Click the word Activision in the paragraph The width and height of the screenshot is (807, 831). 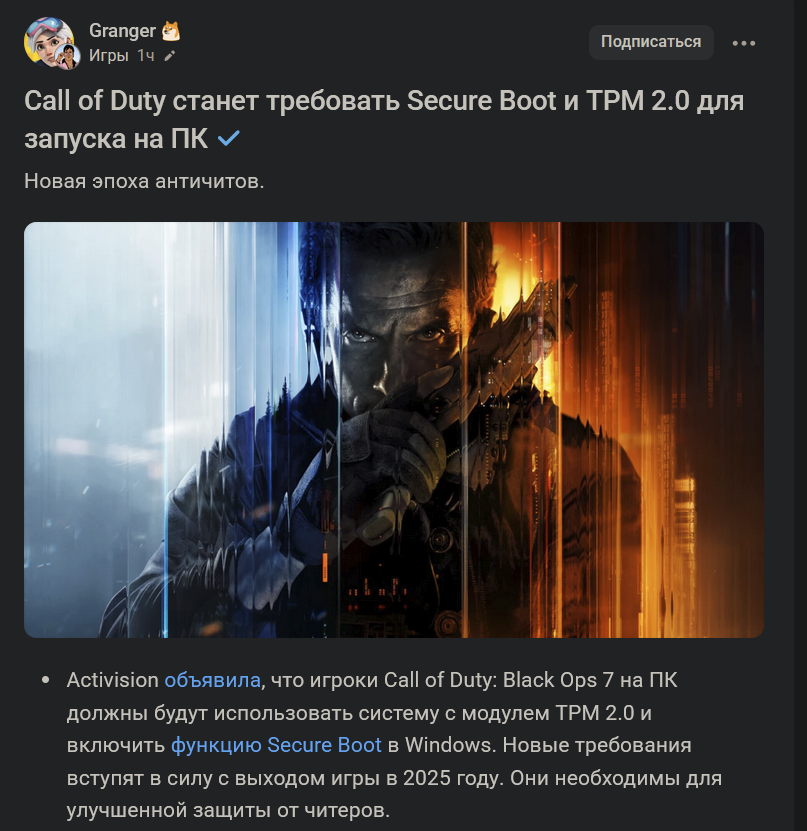click(x=112, y=680)
